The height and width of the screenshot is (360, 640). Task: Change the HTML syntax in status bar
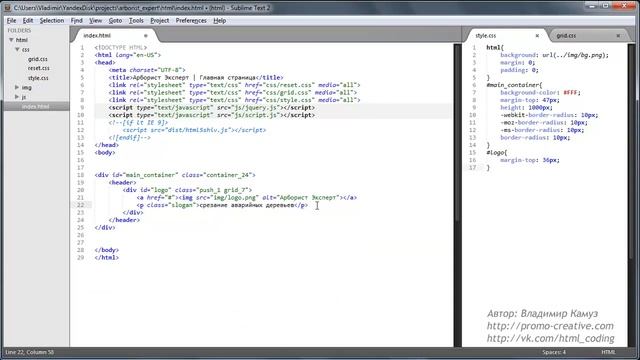[608, 352]
